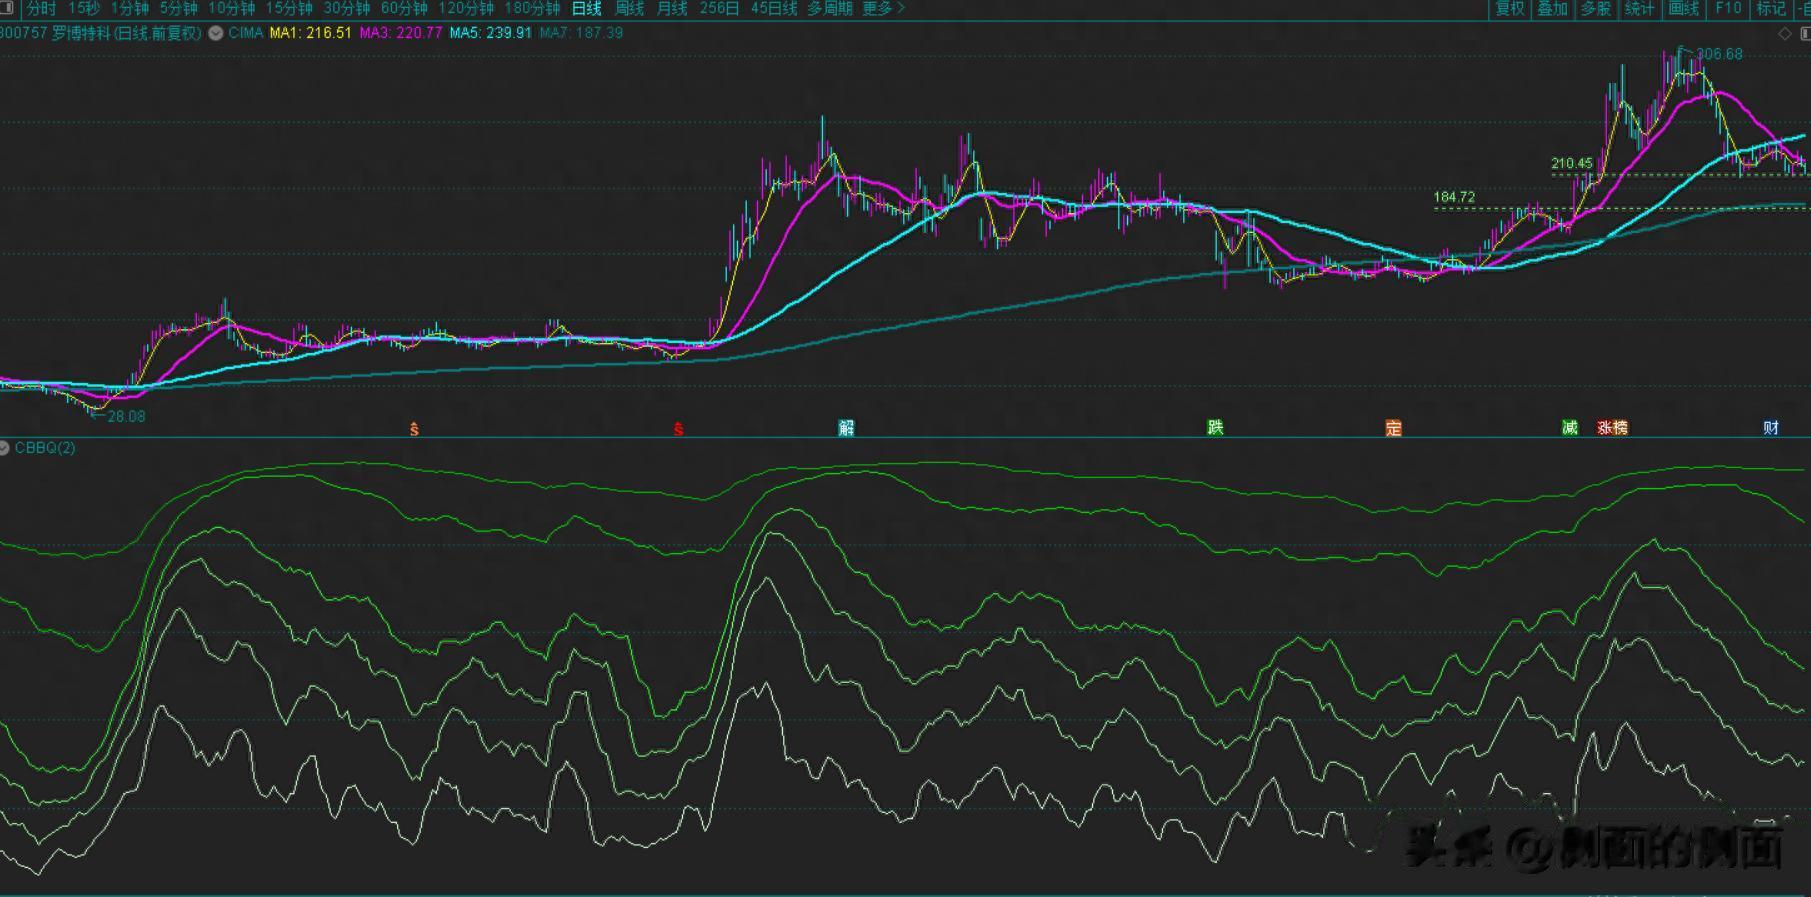Click the MA5: 239.91 indicator value
This screenshot has width=1811, height=897.
[x=490, y=33]
